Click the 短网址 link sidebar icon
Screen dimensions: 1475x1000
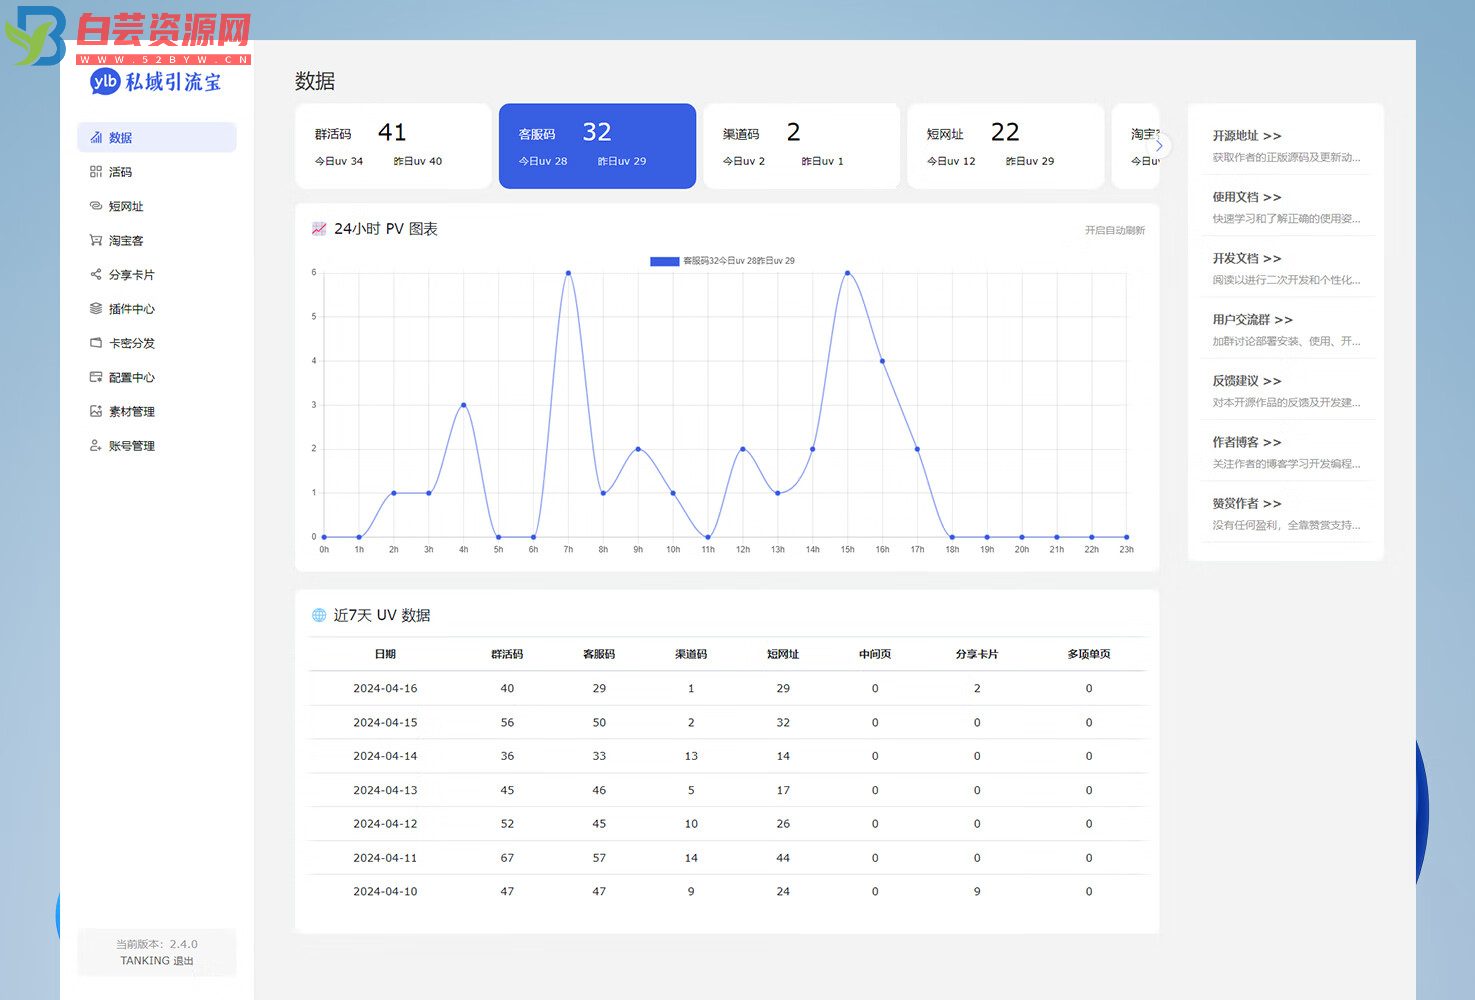(x=96, y=206)
